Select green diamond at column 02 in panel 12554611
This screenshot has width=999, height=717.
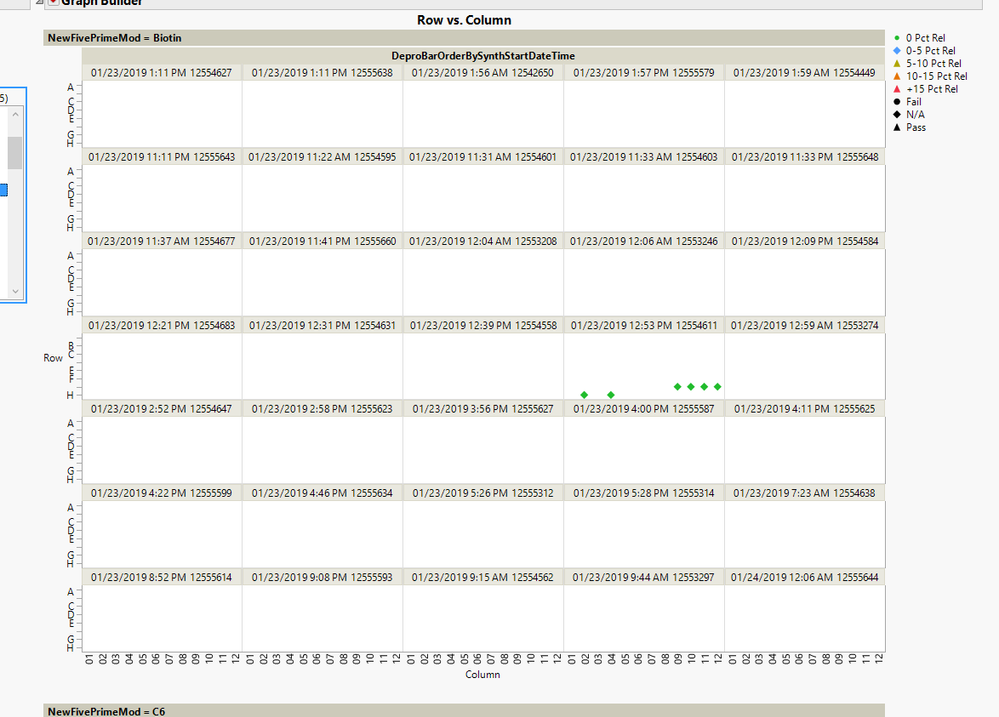click(584, 395)
